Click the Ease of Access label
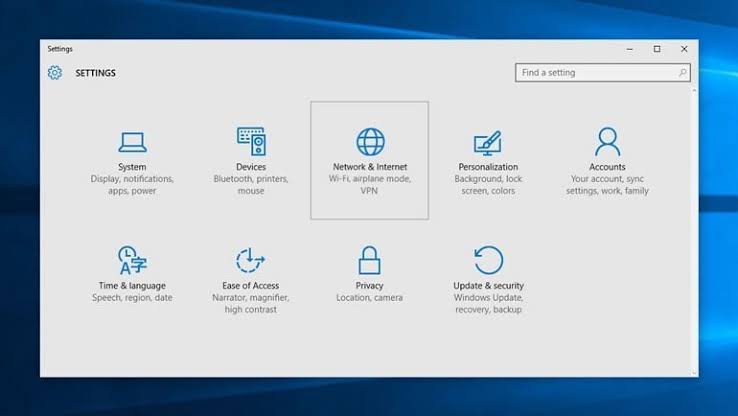 (x=250, y=286)
